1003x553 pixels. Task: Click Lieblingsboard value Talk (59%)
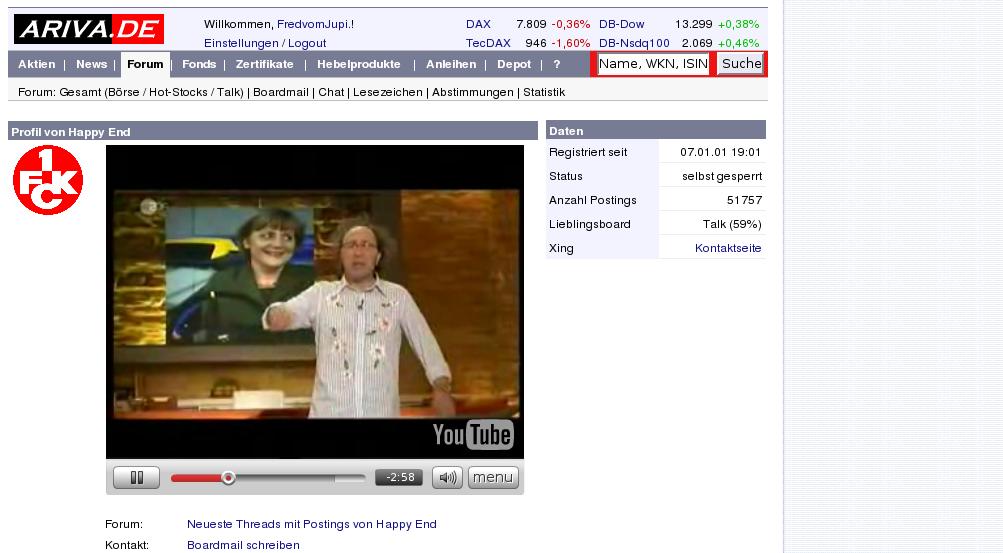(732, 224)
